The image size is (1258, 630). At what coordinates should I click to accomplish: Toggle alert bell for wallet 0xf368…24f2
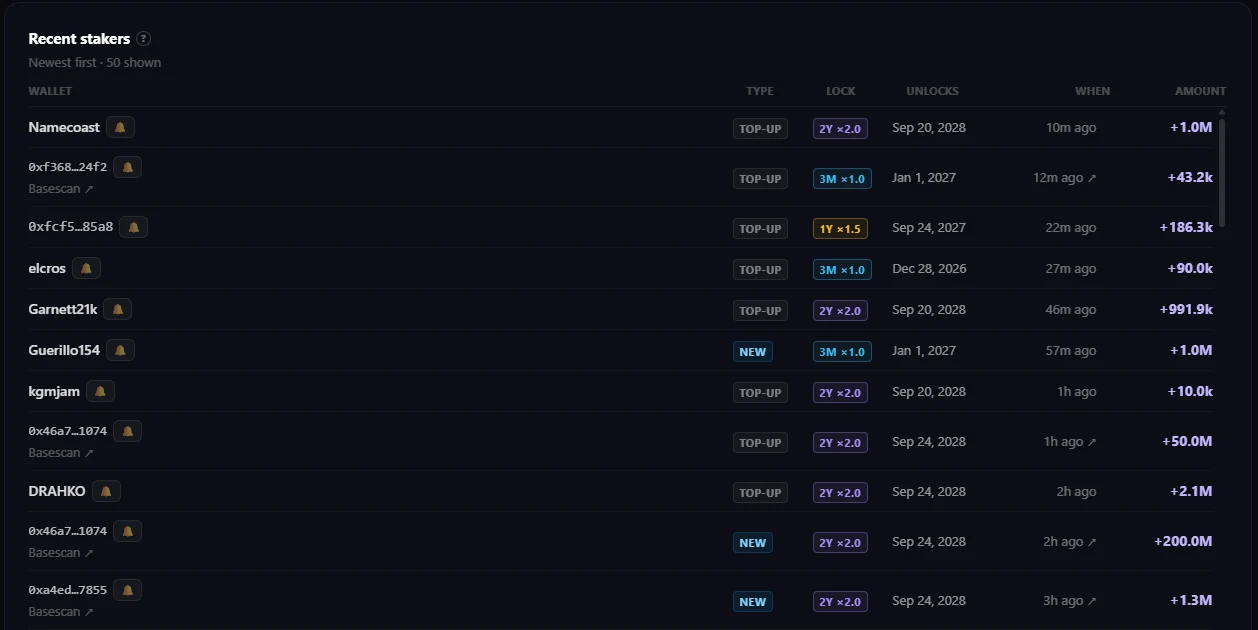127,167
